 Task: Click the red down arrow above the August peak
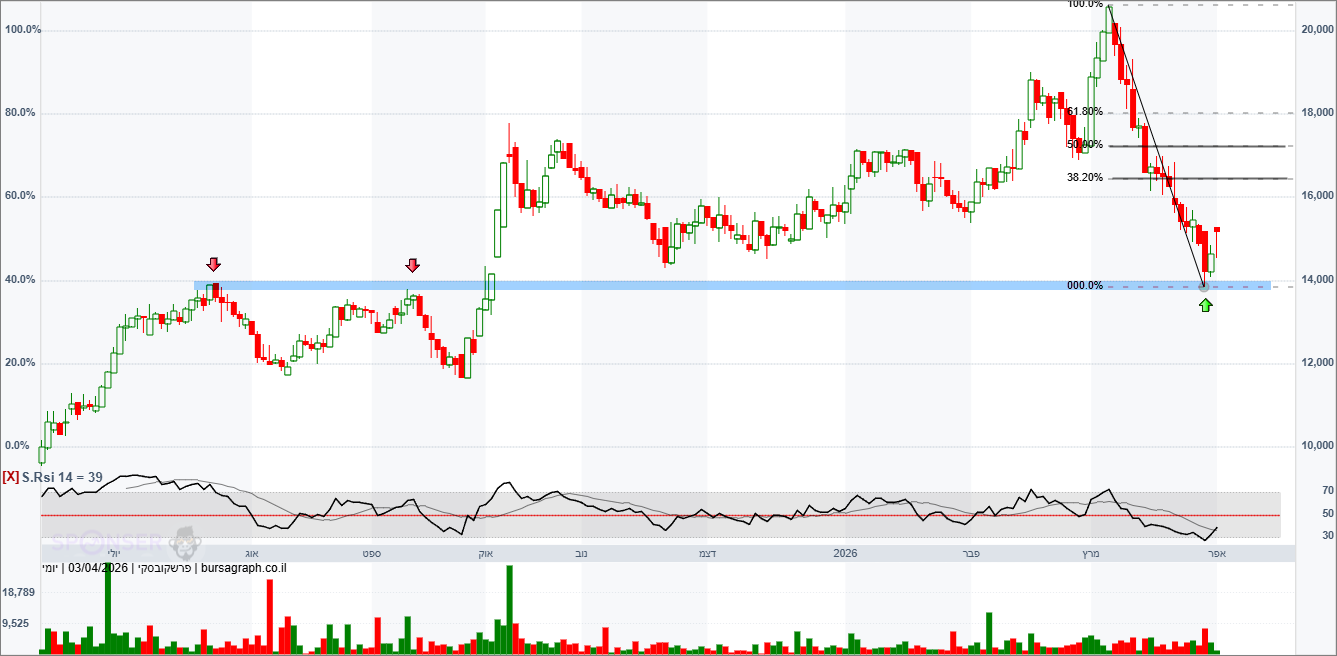(213, 264)
